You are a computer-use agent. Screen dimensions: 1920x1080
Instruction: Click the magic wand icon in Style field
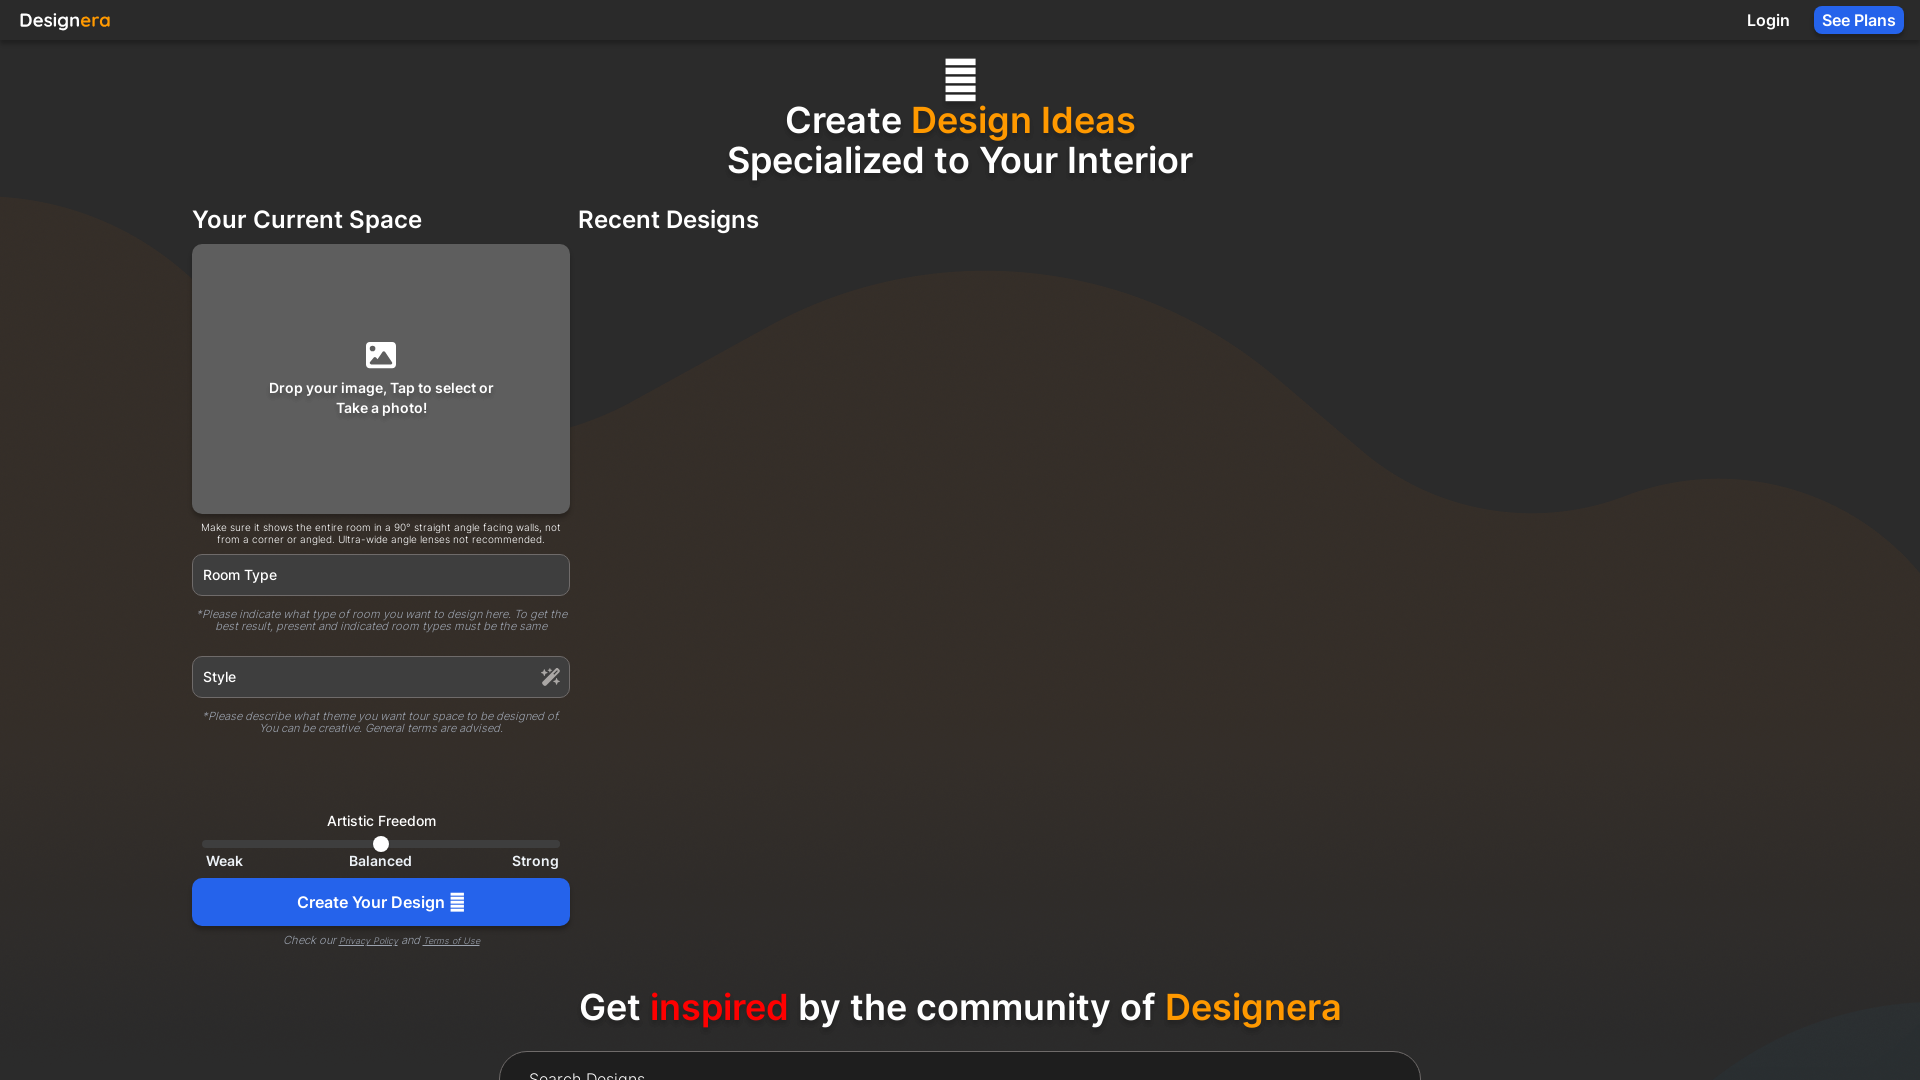coord(550,676)
